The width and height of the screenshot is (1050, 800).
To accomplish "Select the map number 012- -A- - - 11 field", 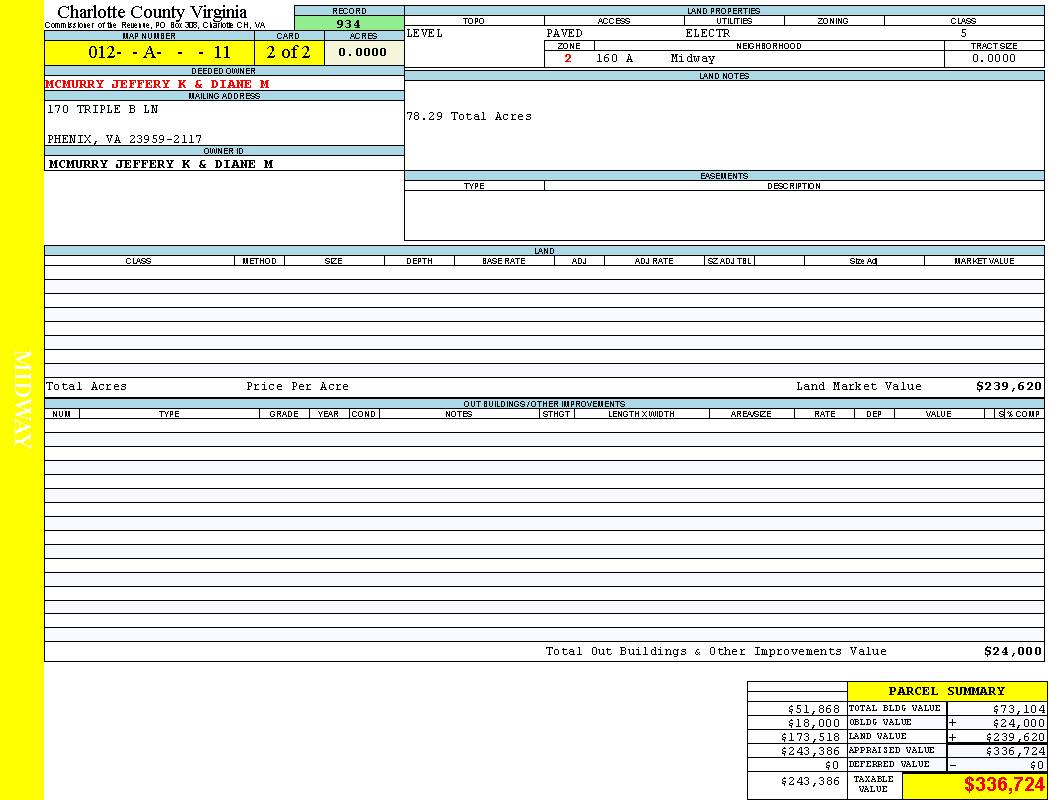I will coord(149,53).
